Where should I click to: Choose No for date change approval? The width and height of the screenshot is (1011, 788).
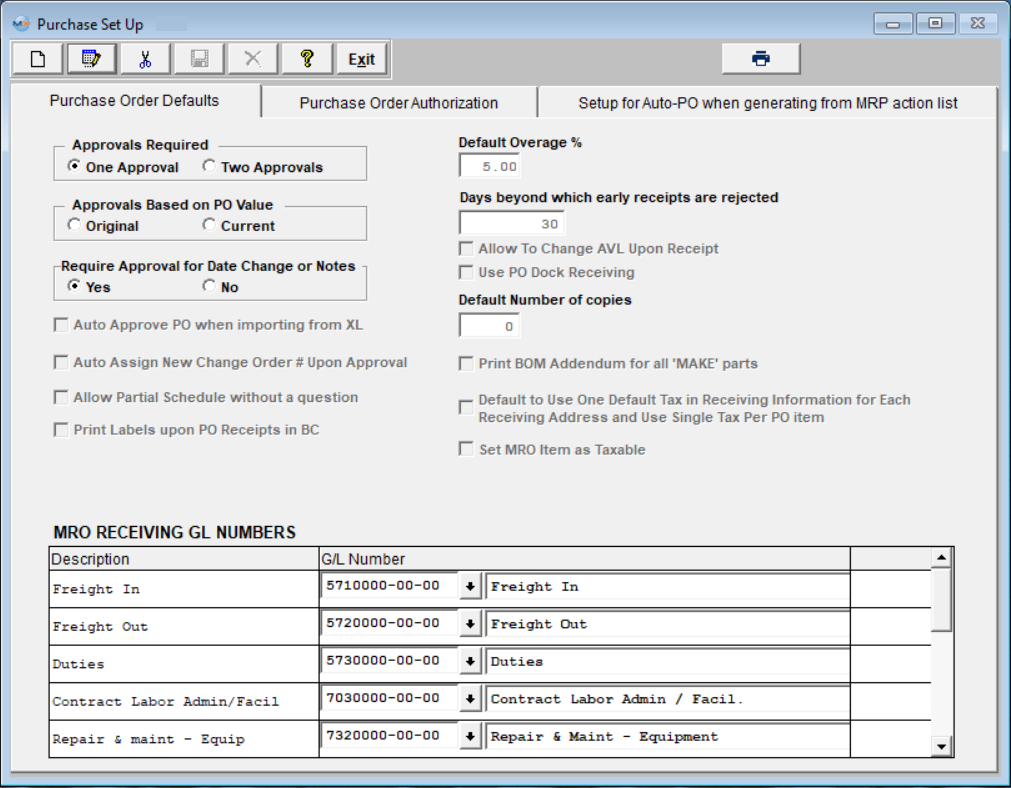pyautogui.click(x=209, y=286)
